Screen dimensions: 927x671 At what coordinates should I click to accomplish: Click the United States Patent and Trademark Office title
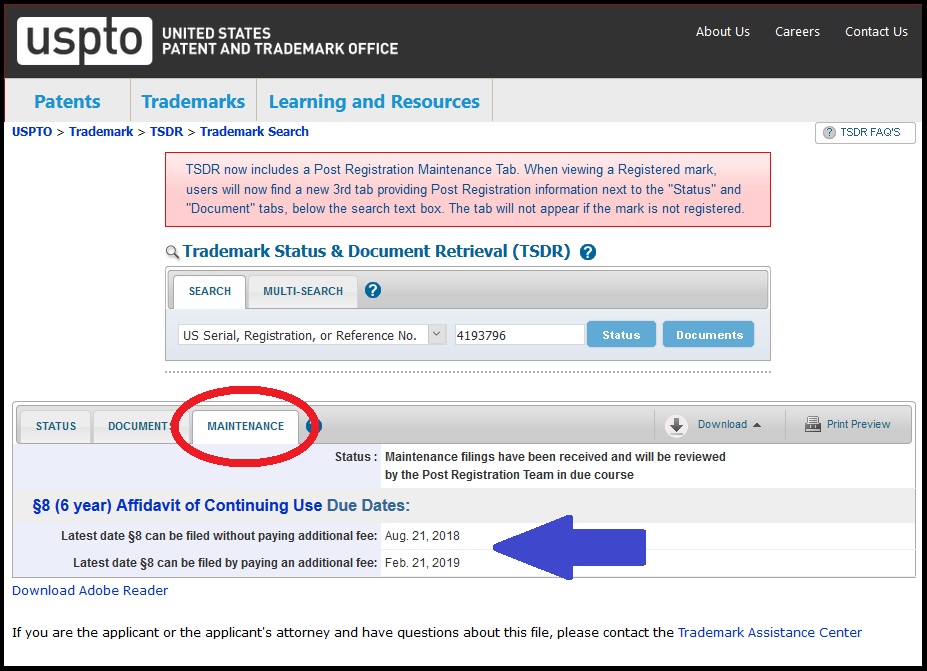280,41
